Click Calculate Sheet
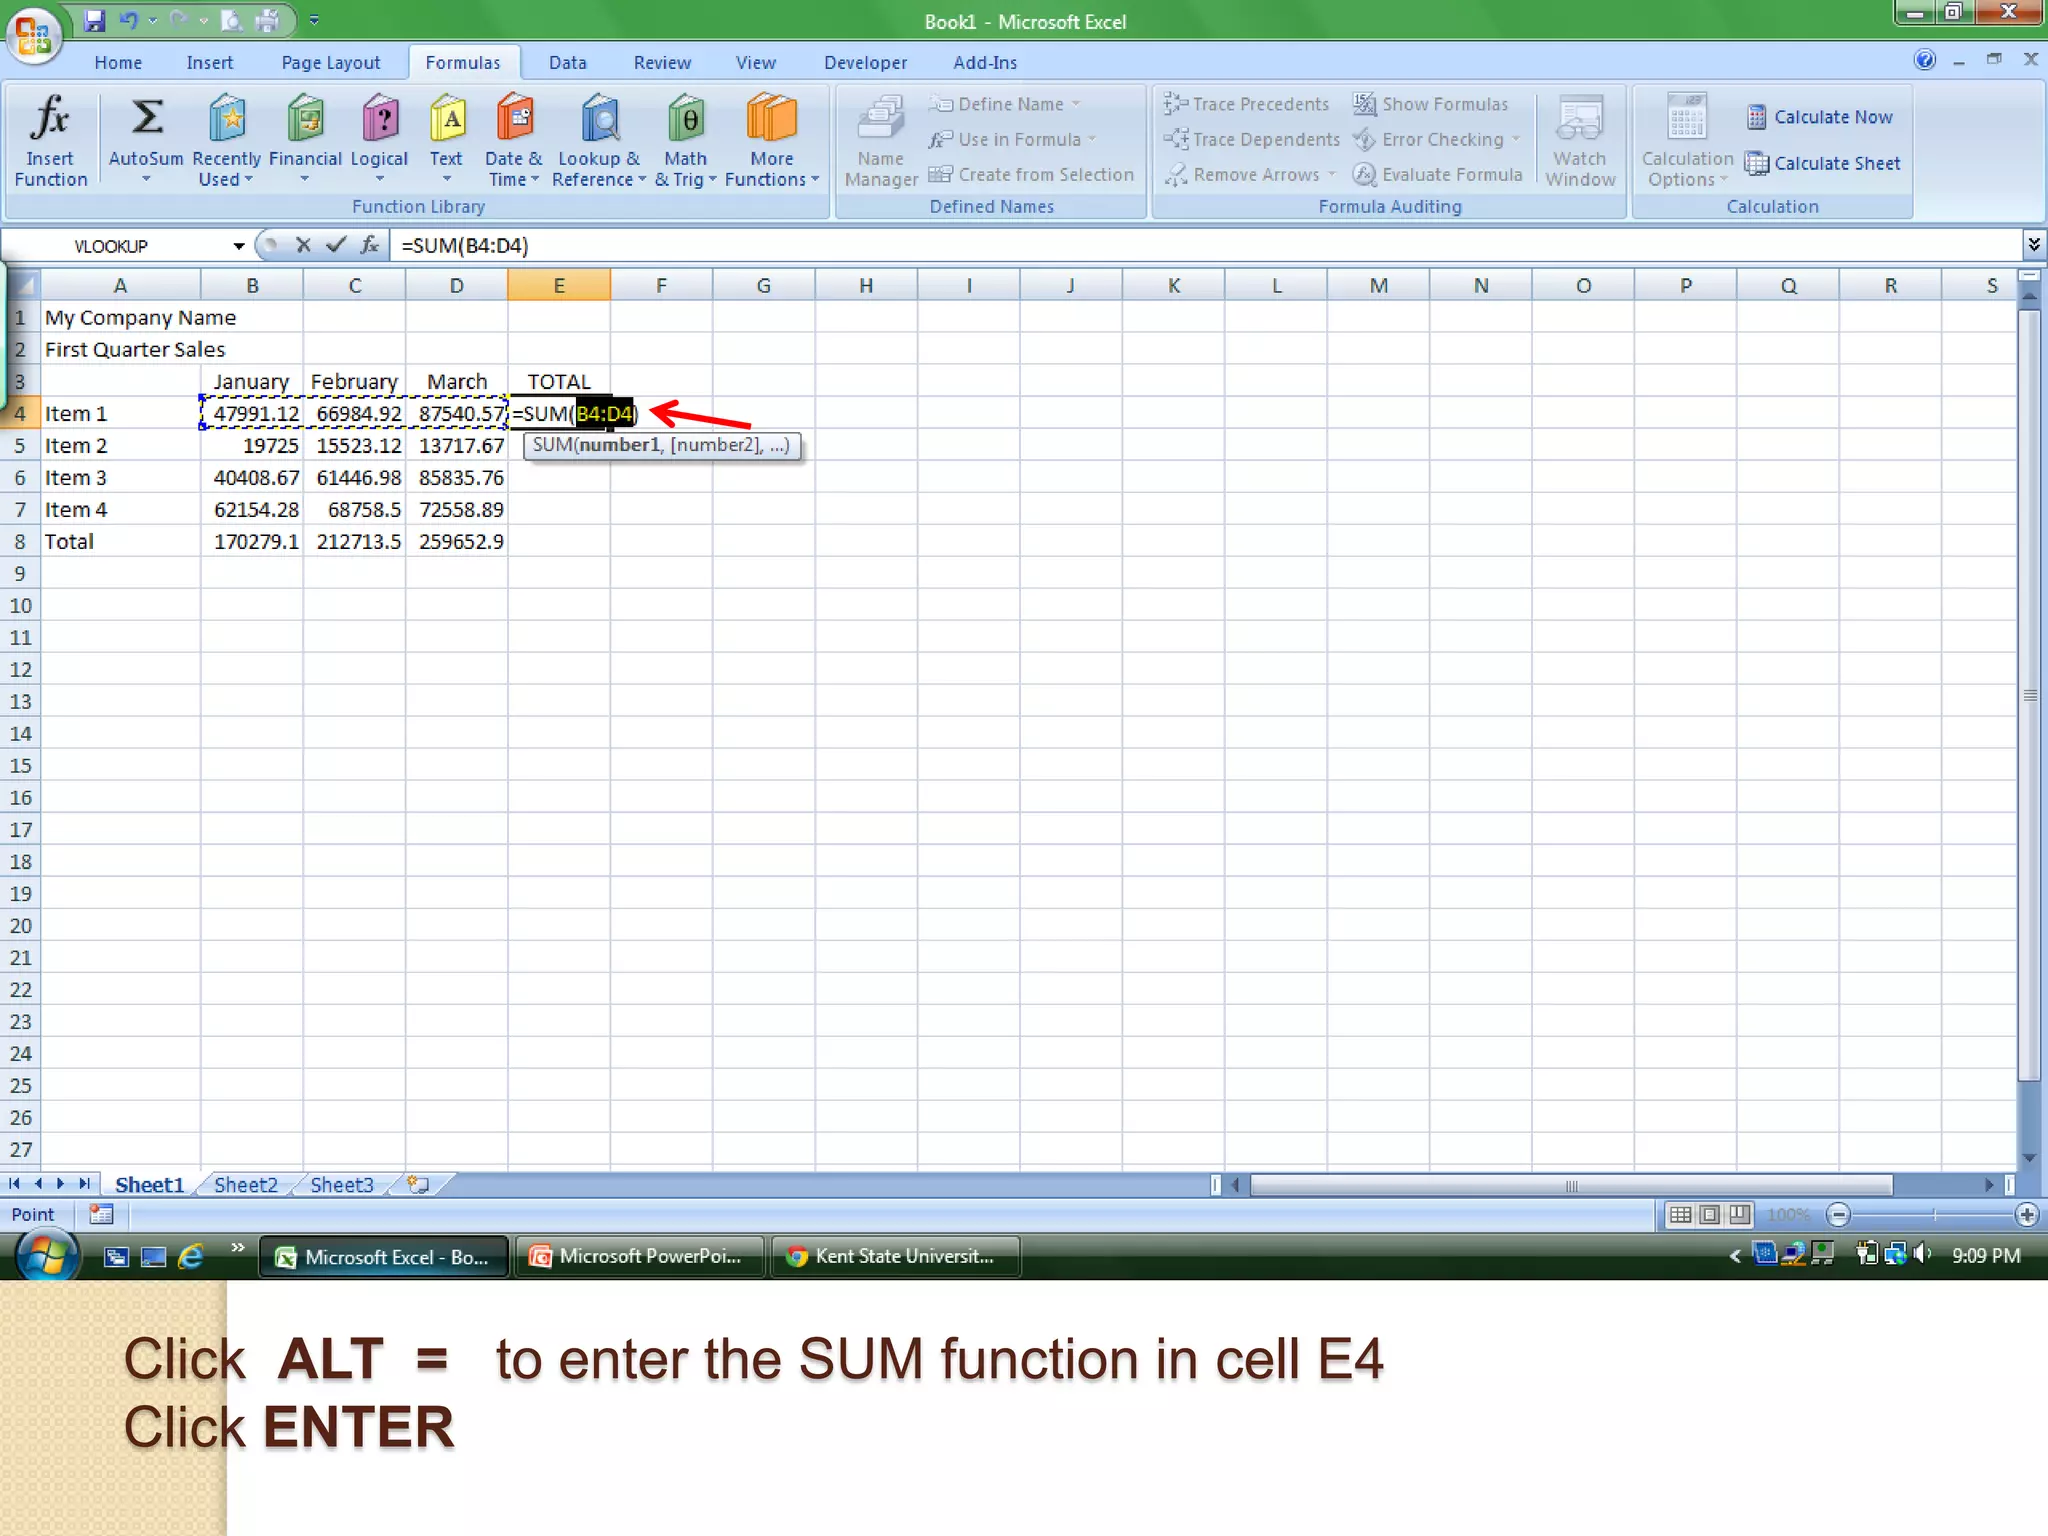The height and width of the screenshot is (1536, 2048). click(x=1822, y=163)
